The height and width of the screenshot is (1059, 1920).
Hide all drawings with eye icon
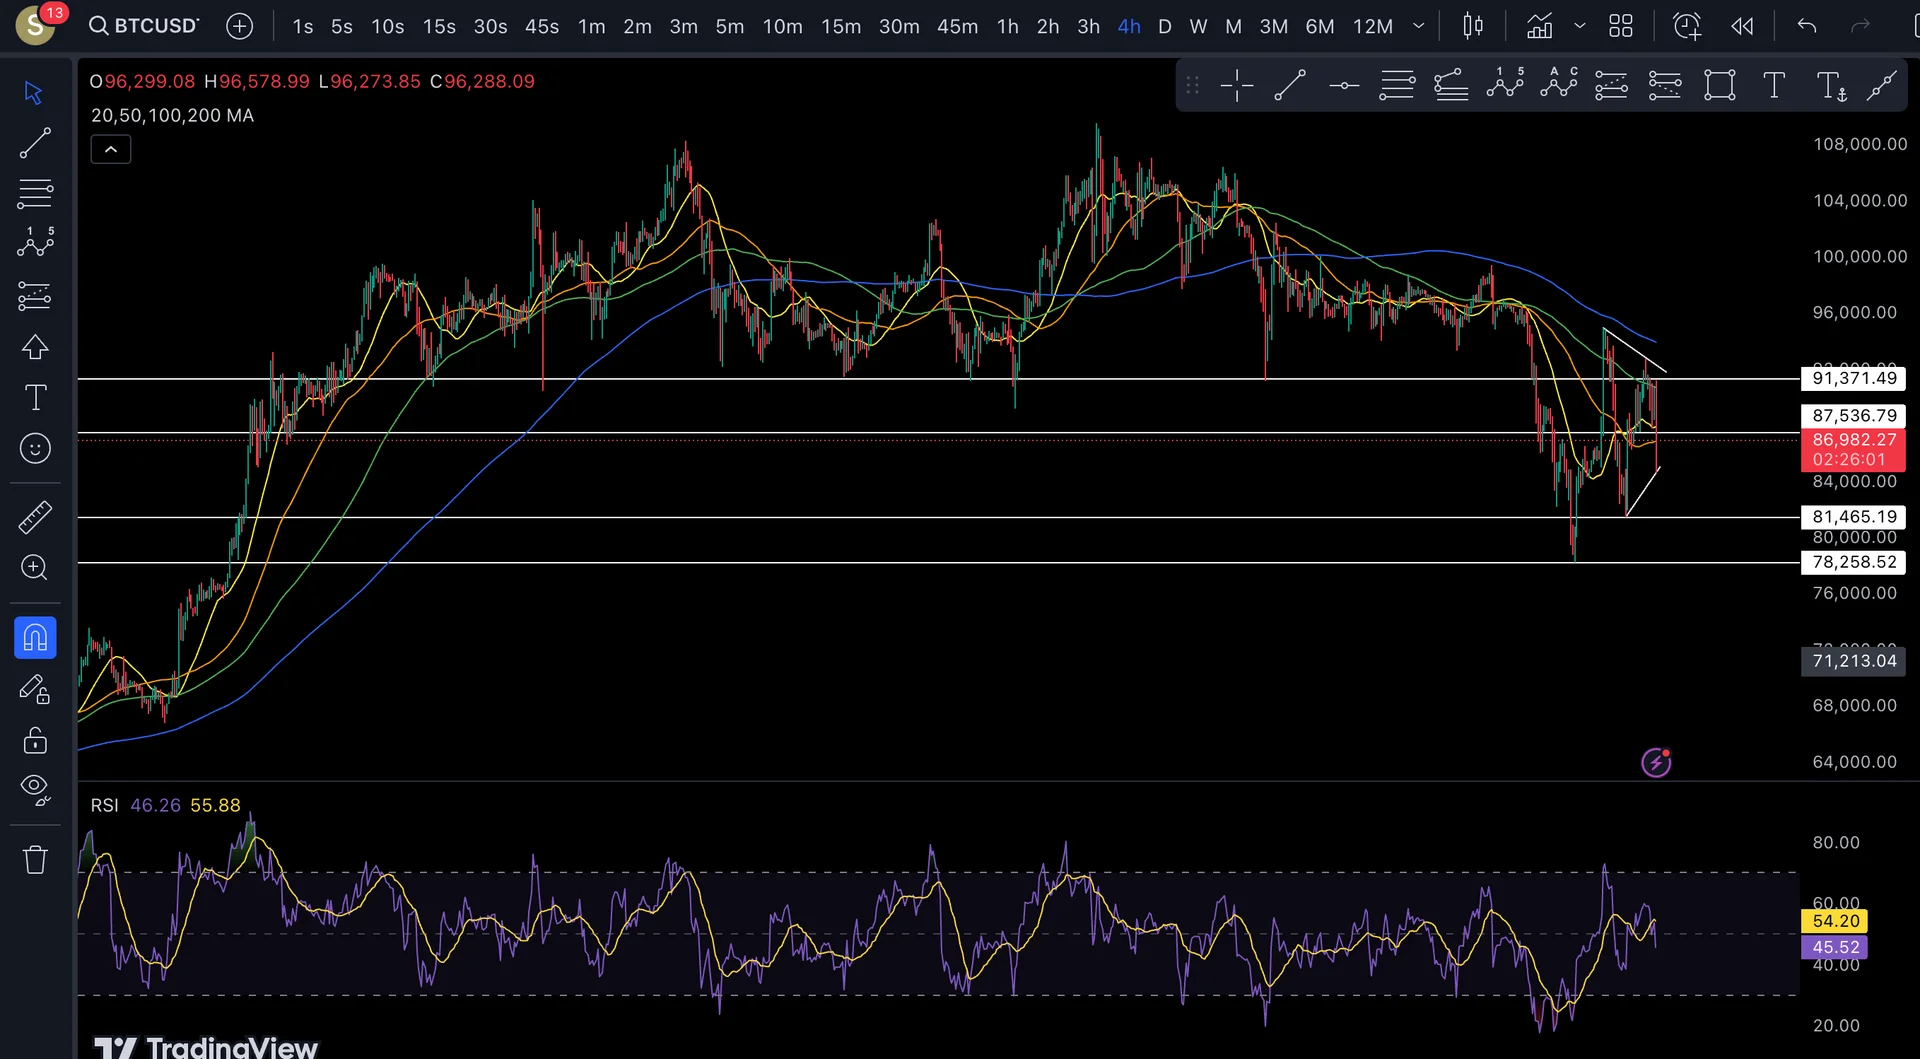[35, 790]
